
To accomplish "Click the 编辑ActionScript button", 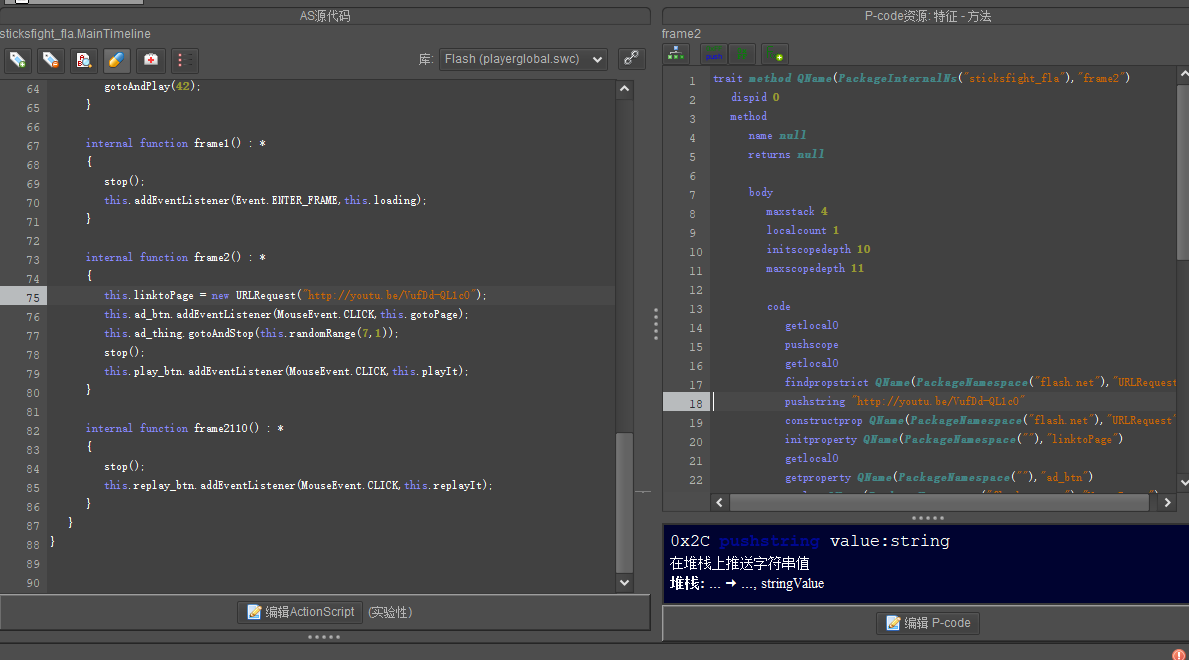I will [300, 612].
